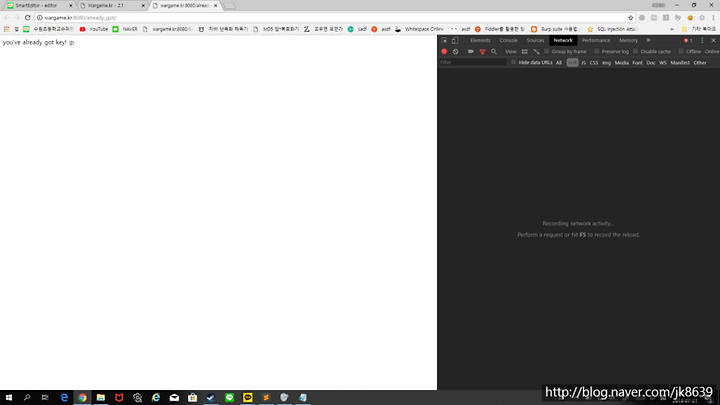Open the Mail app from the taskbar

pos(174,397)
